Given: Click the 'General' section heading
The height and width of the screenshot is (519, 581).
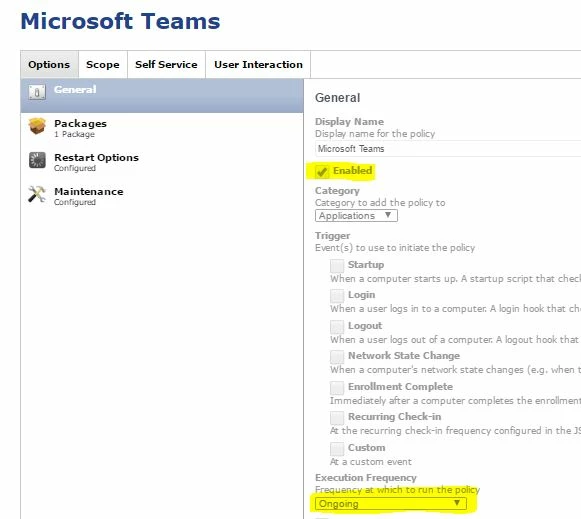Looking at the screenshot, I should click(x=338, y=98).
